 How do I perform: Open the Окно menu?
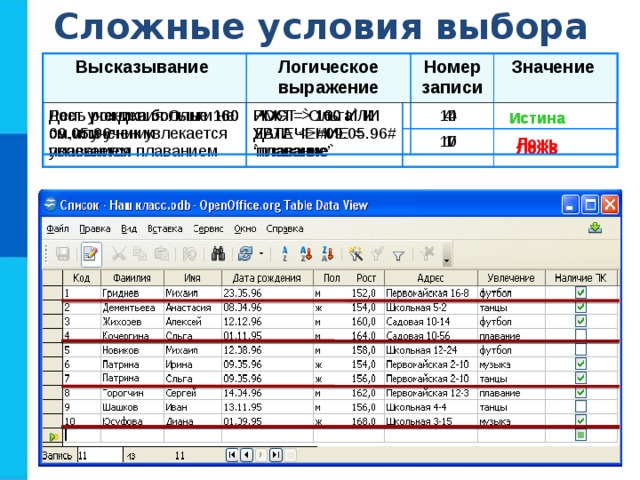click(245, 229)
